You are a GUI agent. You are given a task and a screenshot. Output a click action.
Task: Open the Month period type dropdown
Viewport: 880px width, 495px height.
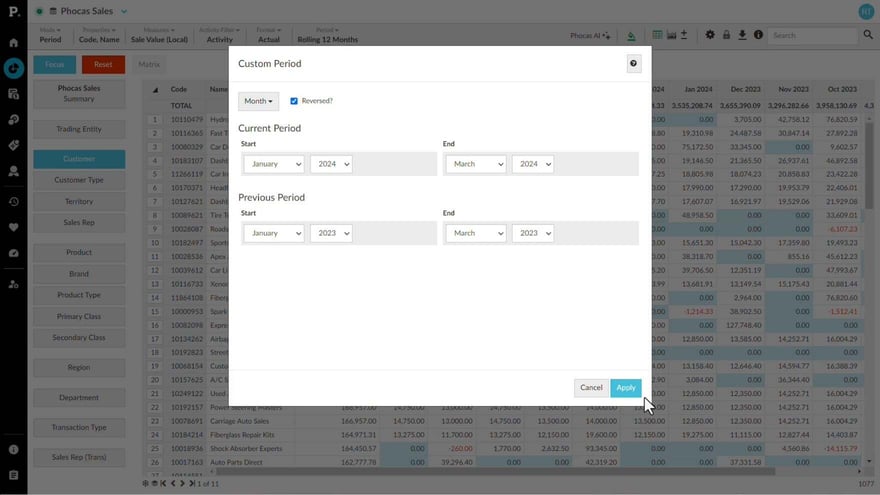(x=258, y=101)
